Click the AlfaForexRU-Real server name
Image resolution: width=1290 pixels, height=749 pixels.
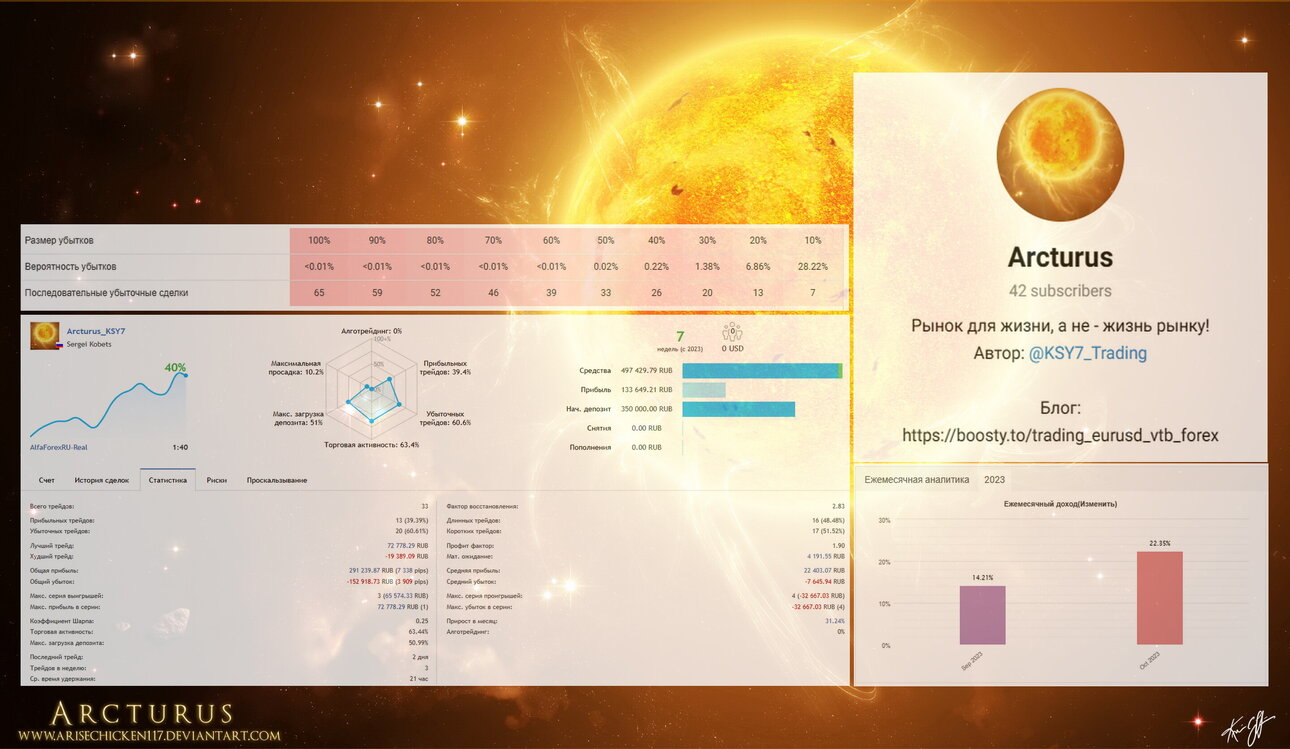click(x=59, y=447)
